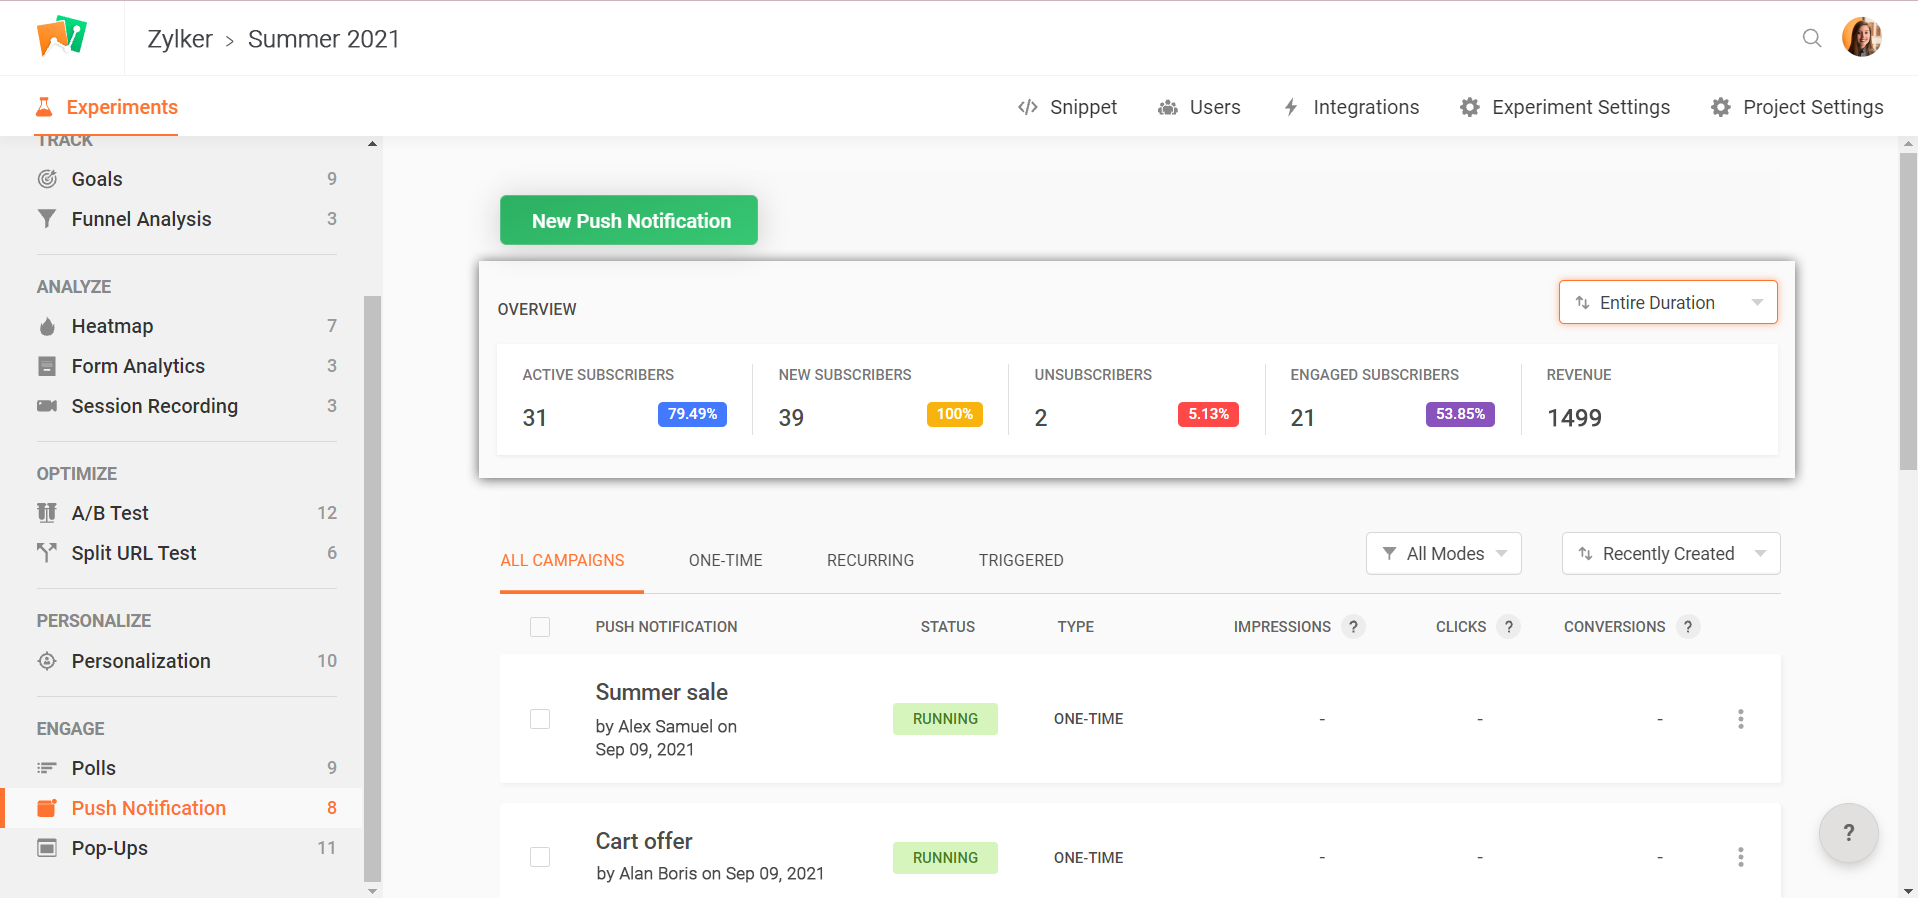Screen dimensions: 1918x898
Task: Click the Conversions help icon
Action: pyautogui.click(x=1688, y=627)
